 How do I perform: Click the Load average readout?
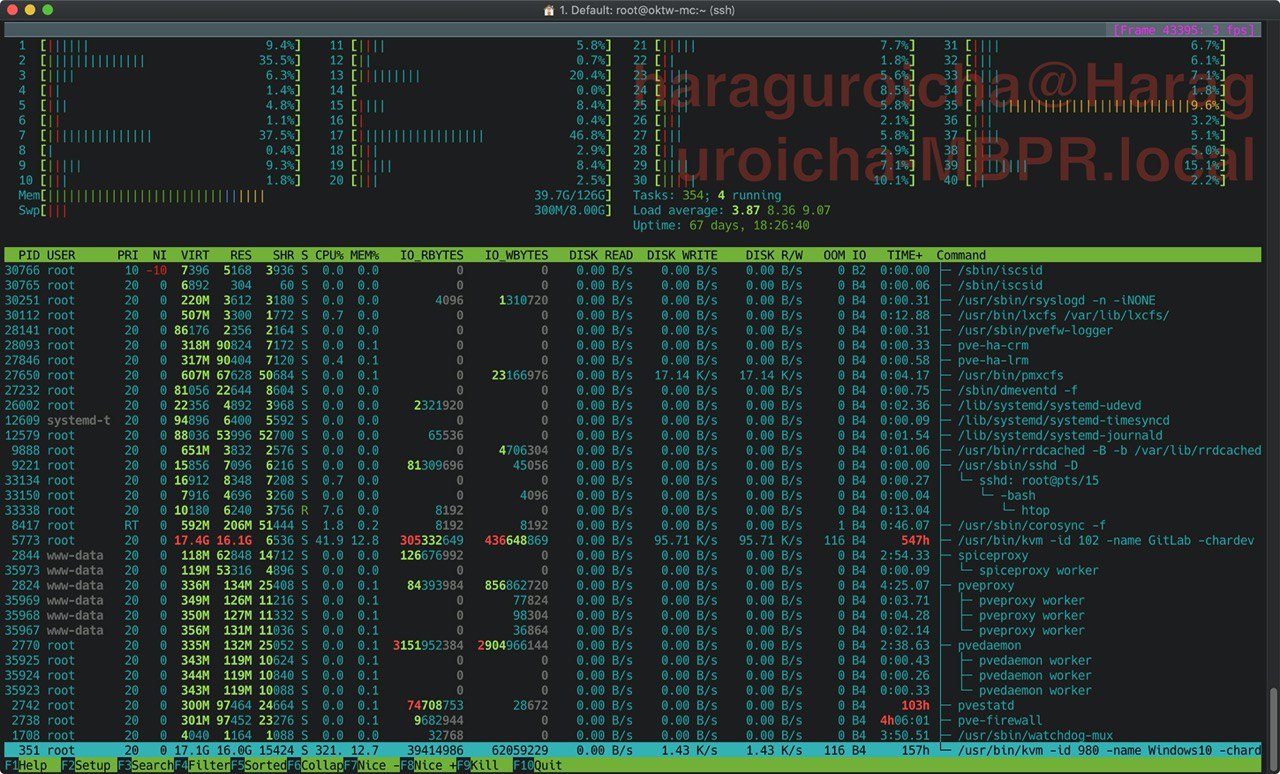tap(731, 210)
